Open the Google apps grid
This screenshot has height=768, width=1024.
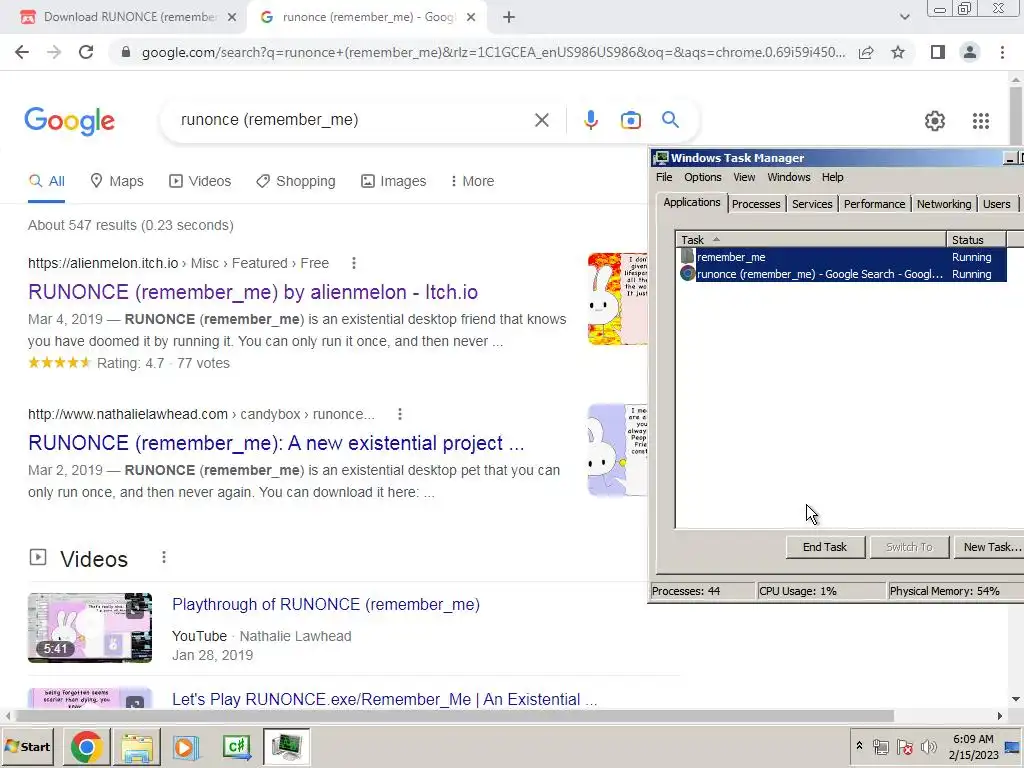(980, 121)
